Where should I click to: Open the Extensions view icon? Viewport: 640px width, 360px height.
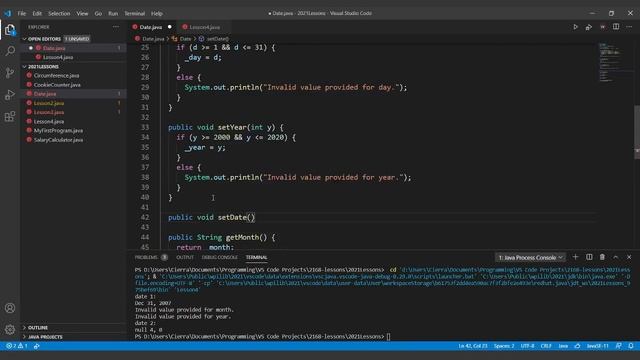(x=10, y=117)
